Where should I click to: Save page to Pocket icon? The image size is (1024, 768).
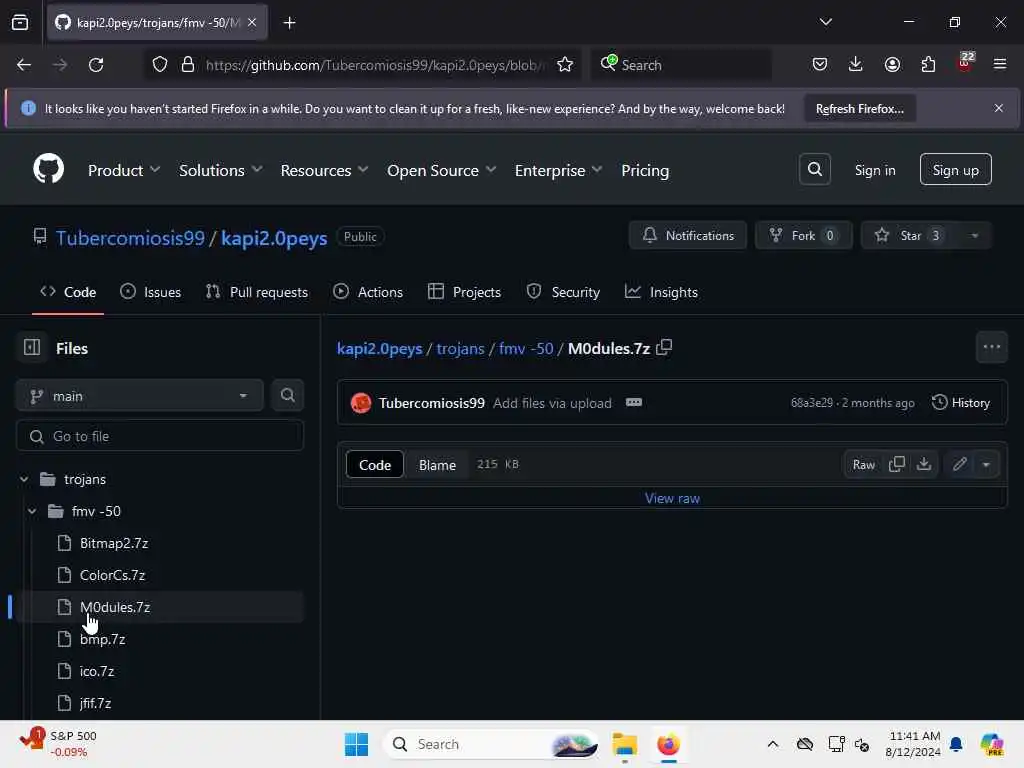point(820,65)
